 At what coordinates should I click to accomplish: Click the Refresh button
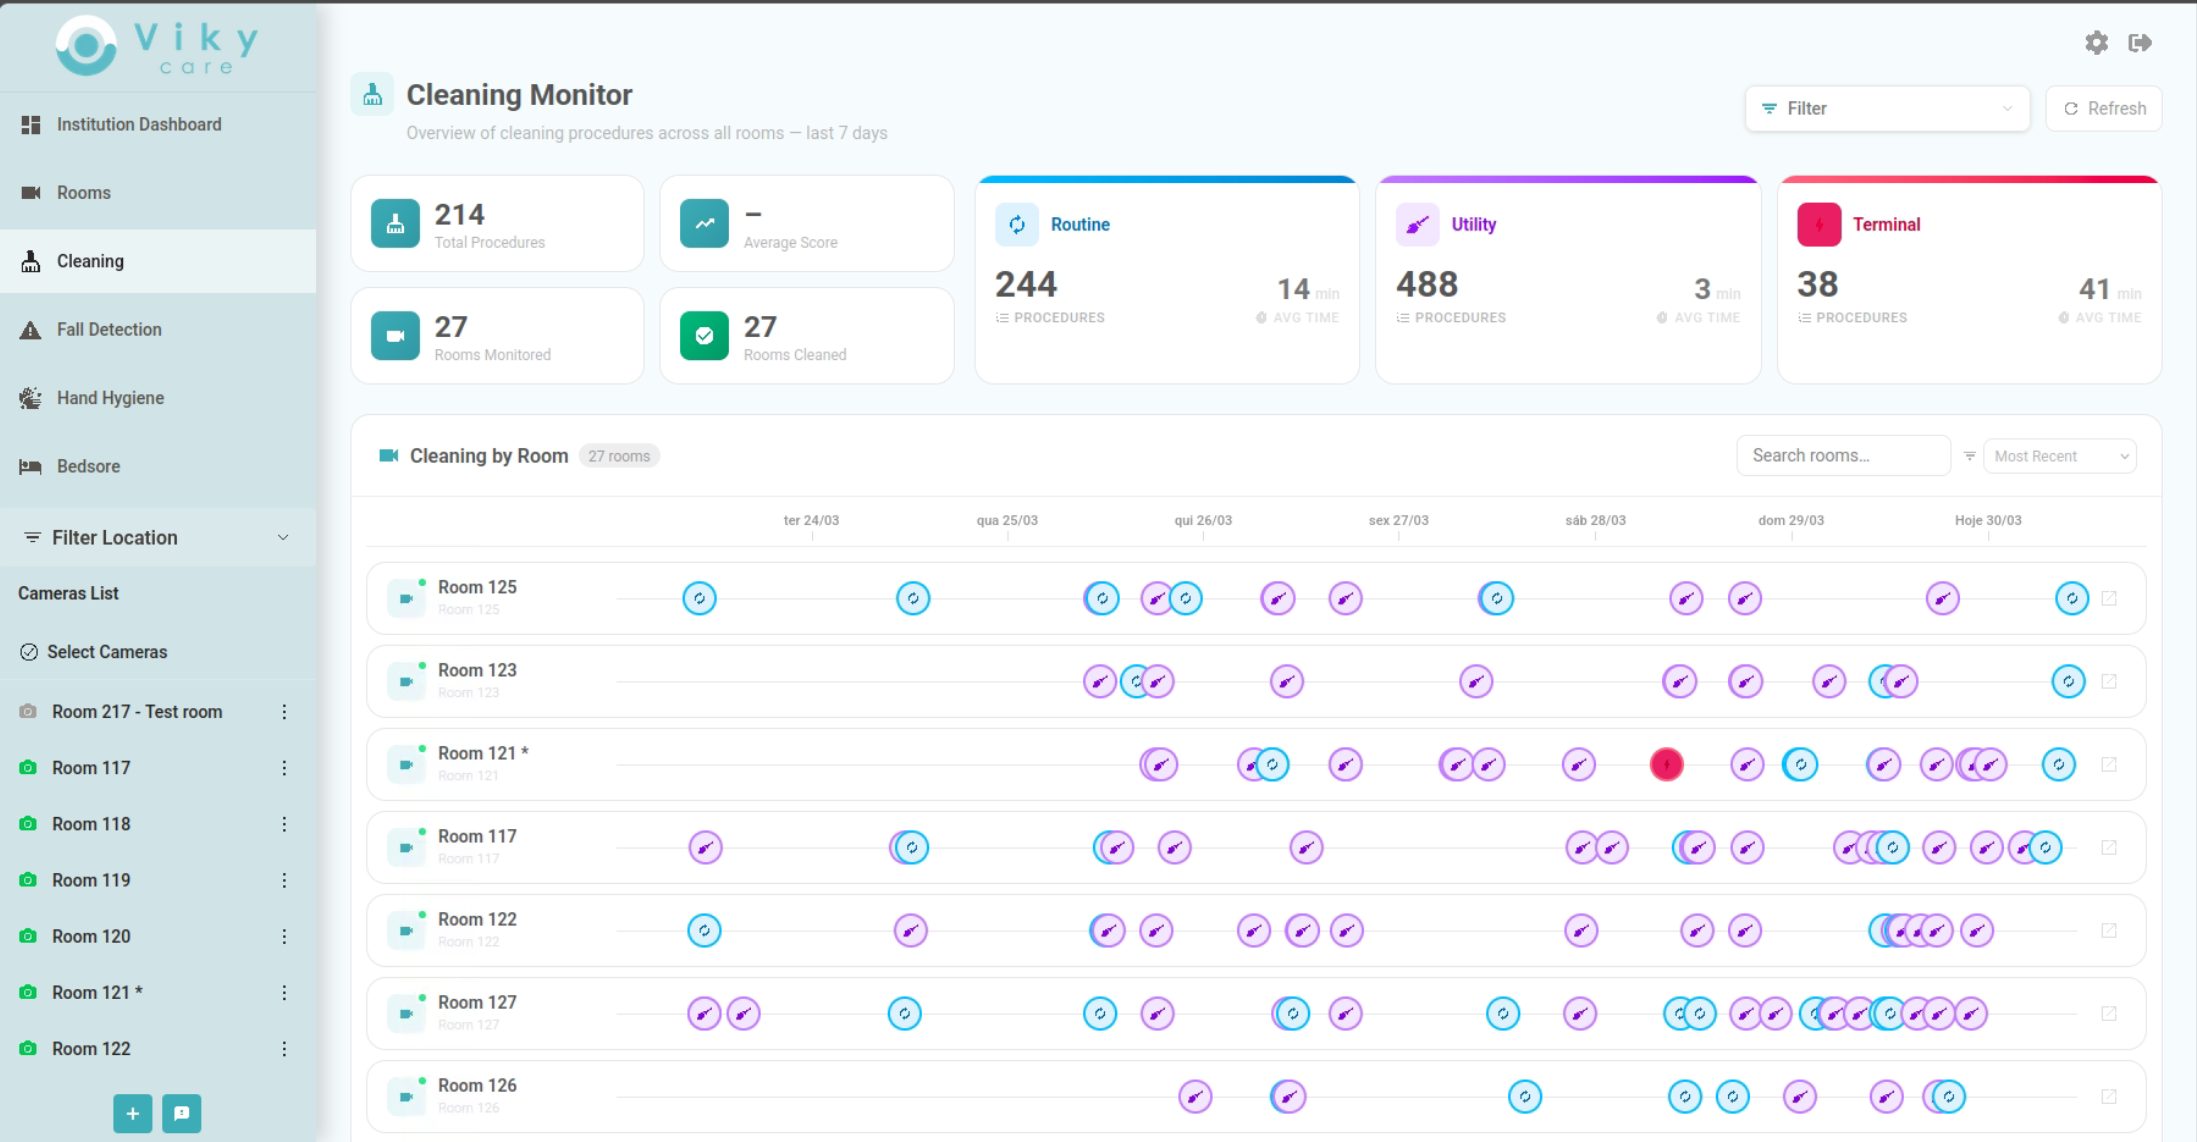pos(2104,108)
